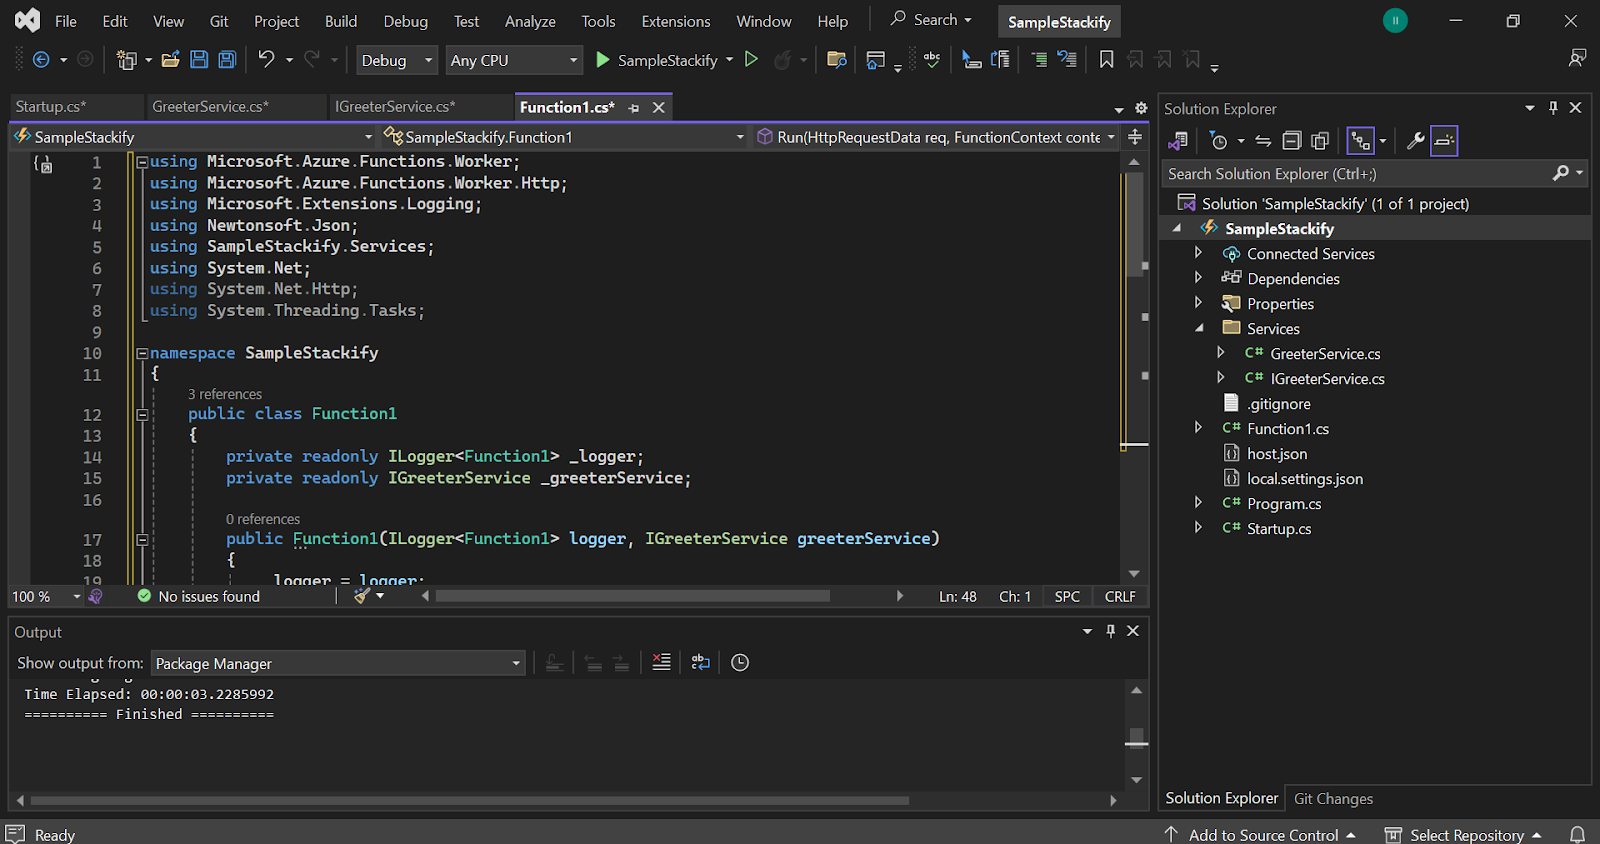1600x844 pixels.
Task: Click Collapse All icon in Solution Explorer
Action: point(1292,141)
